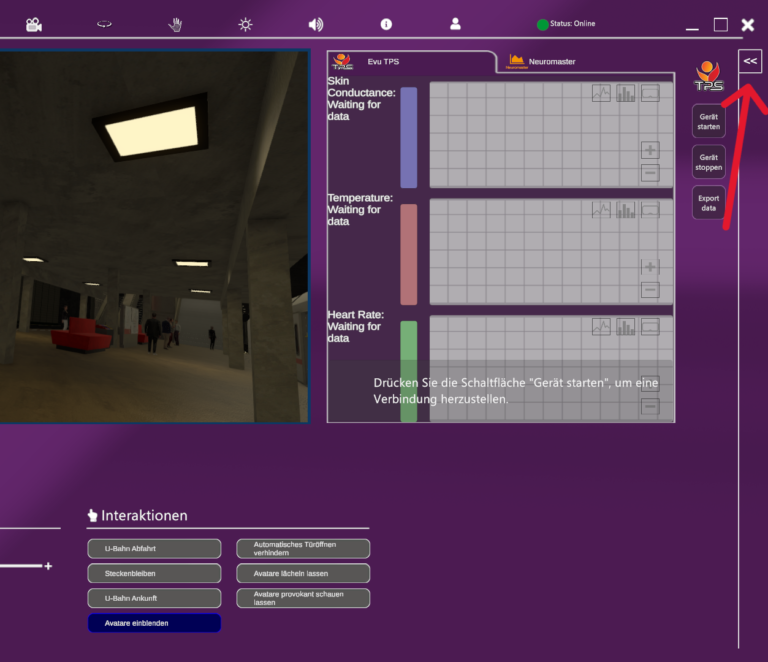This screenshot has height=662, width=768.
Task: Select the hand interaction icon
Action: pyautogui.click(x=175, y=24)
